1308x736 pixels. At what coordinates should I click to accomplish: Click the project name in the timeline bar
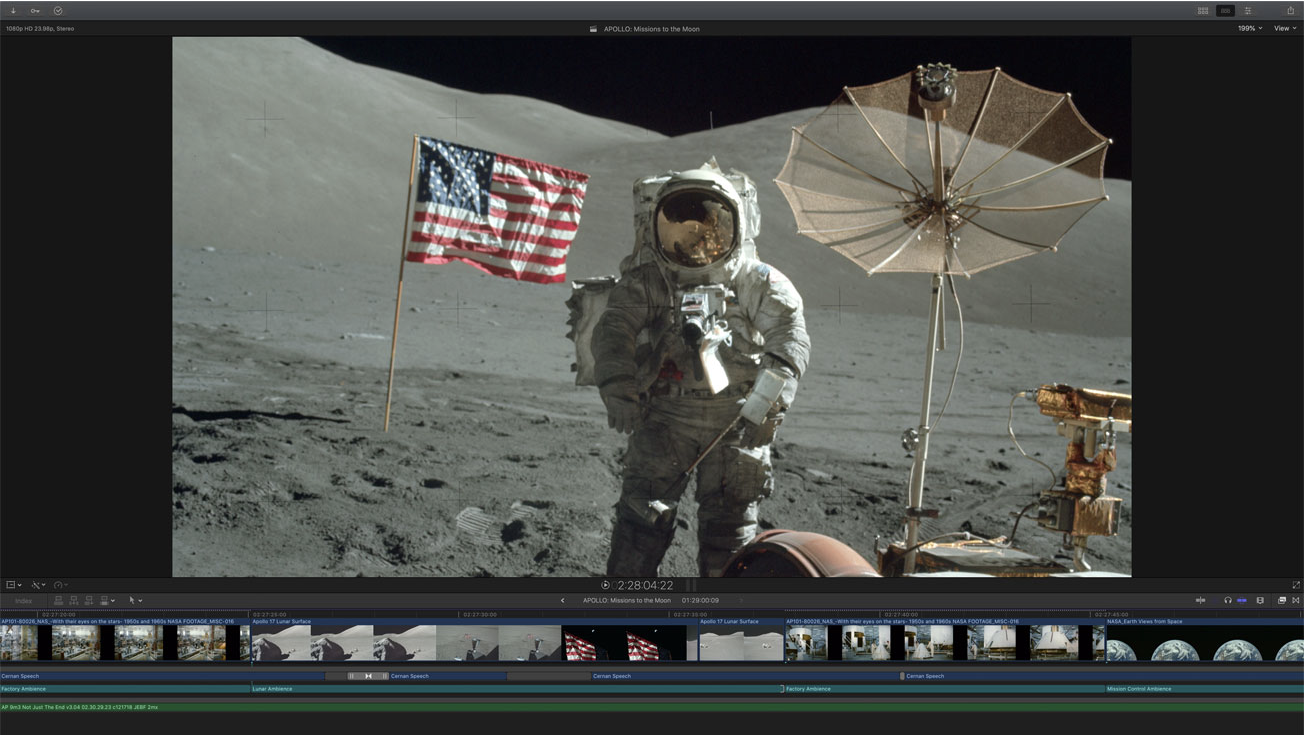coord(627,601)
